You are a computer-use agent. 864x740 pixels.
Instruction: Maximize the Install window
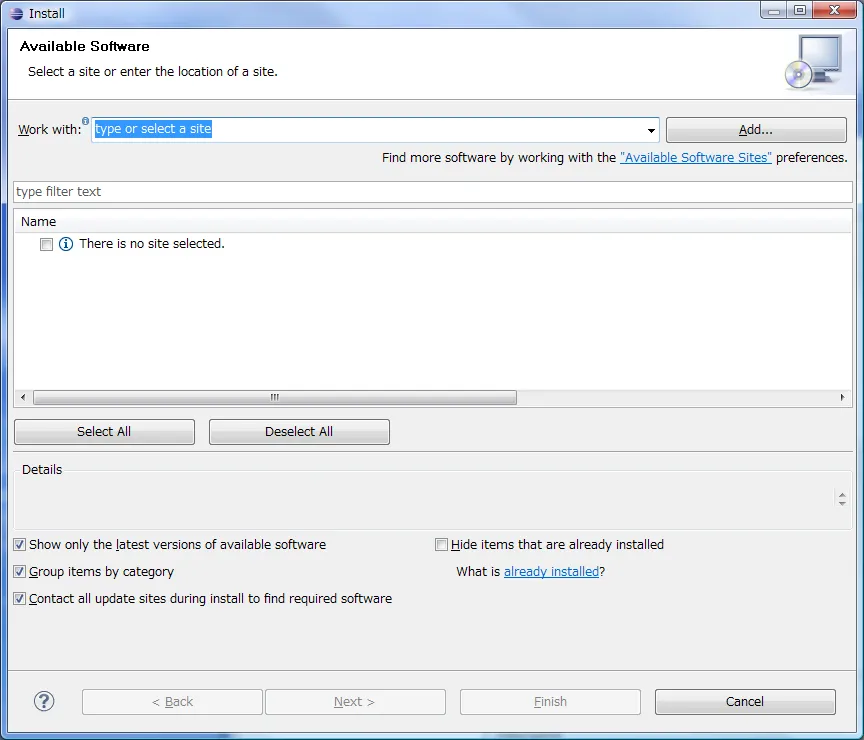[x=800, y=10]
